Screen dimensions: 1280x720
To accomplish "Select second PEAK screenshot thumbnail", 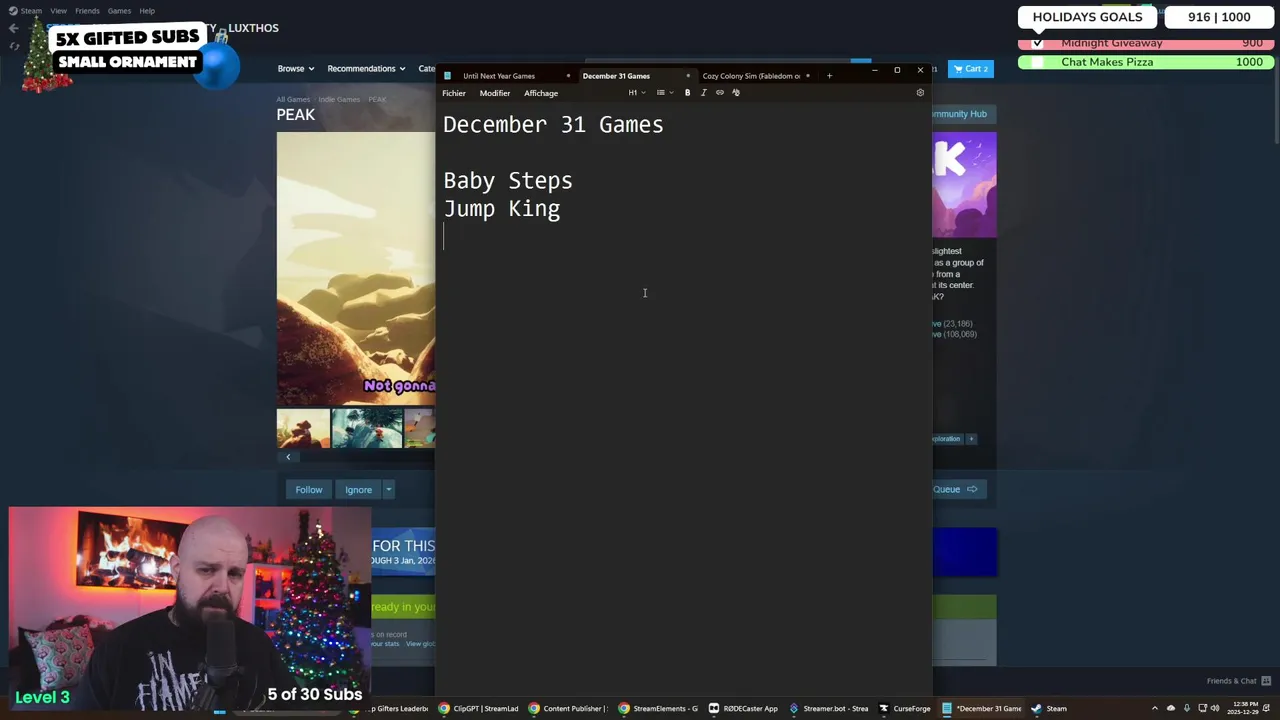I will click(x=367, y=428).
